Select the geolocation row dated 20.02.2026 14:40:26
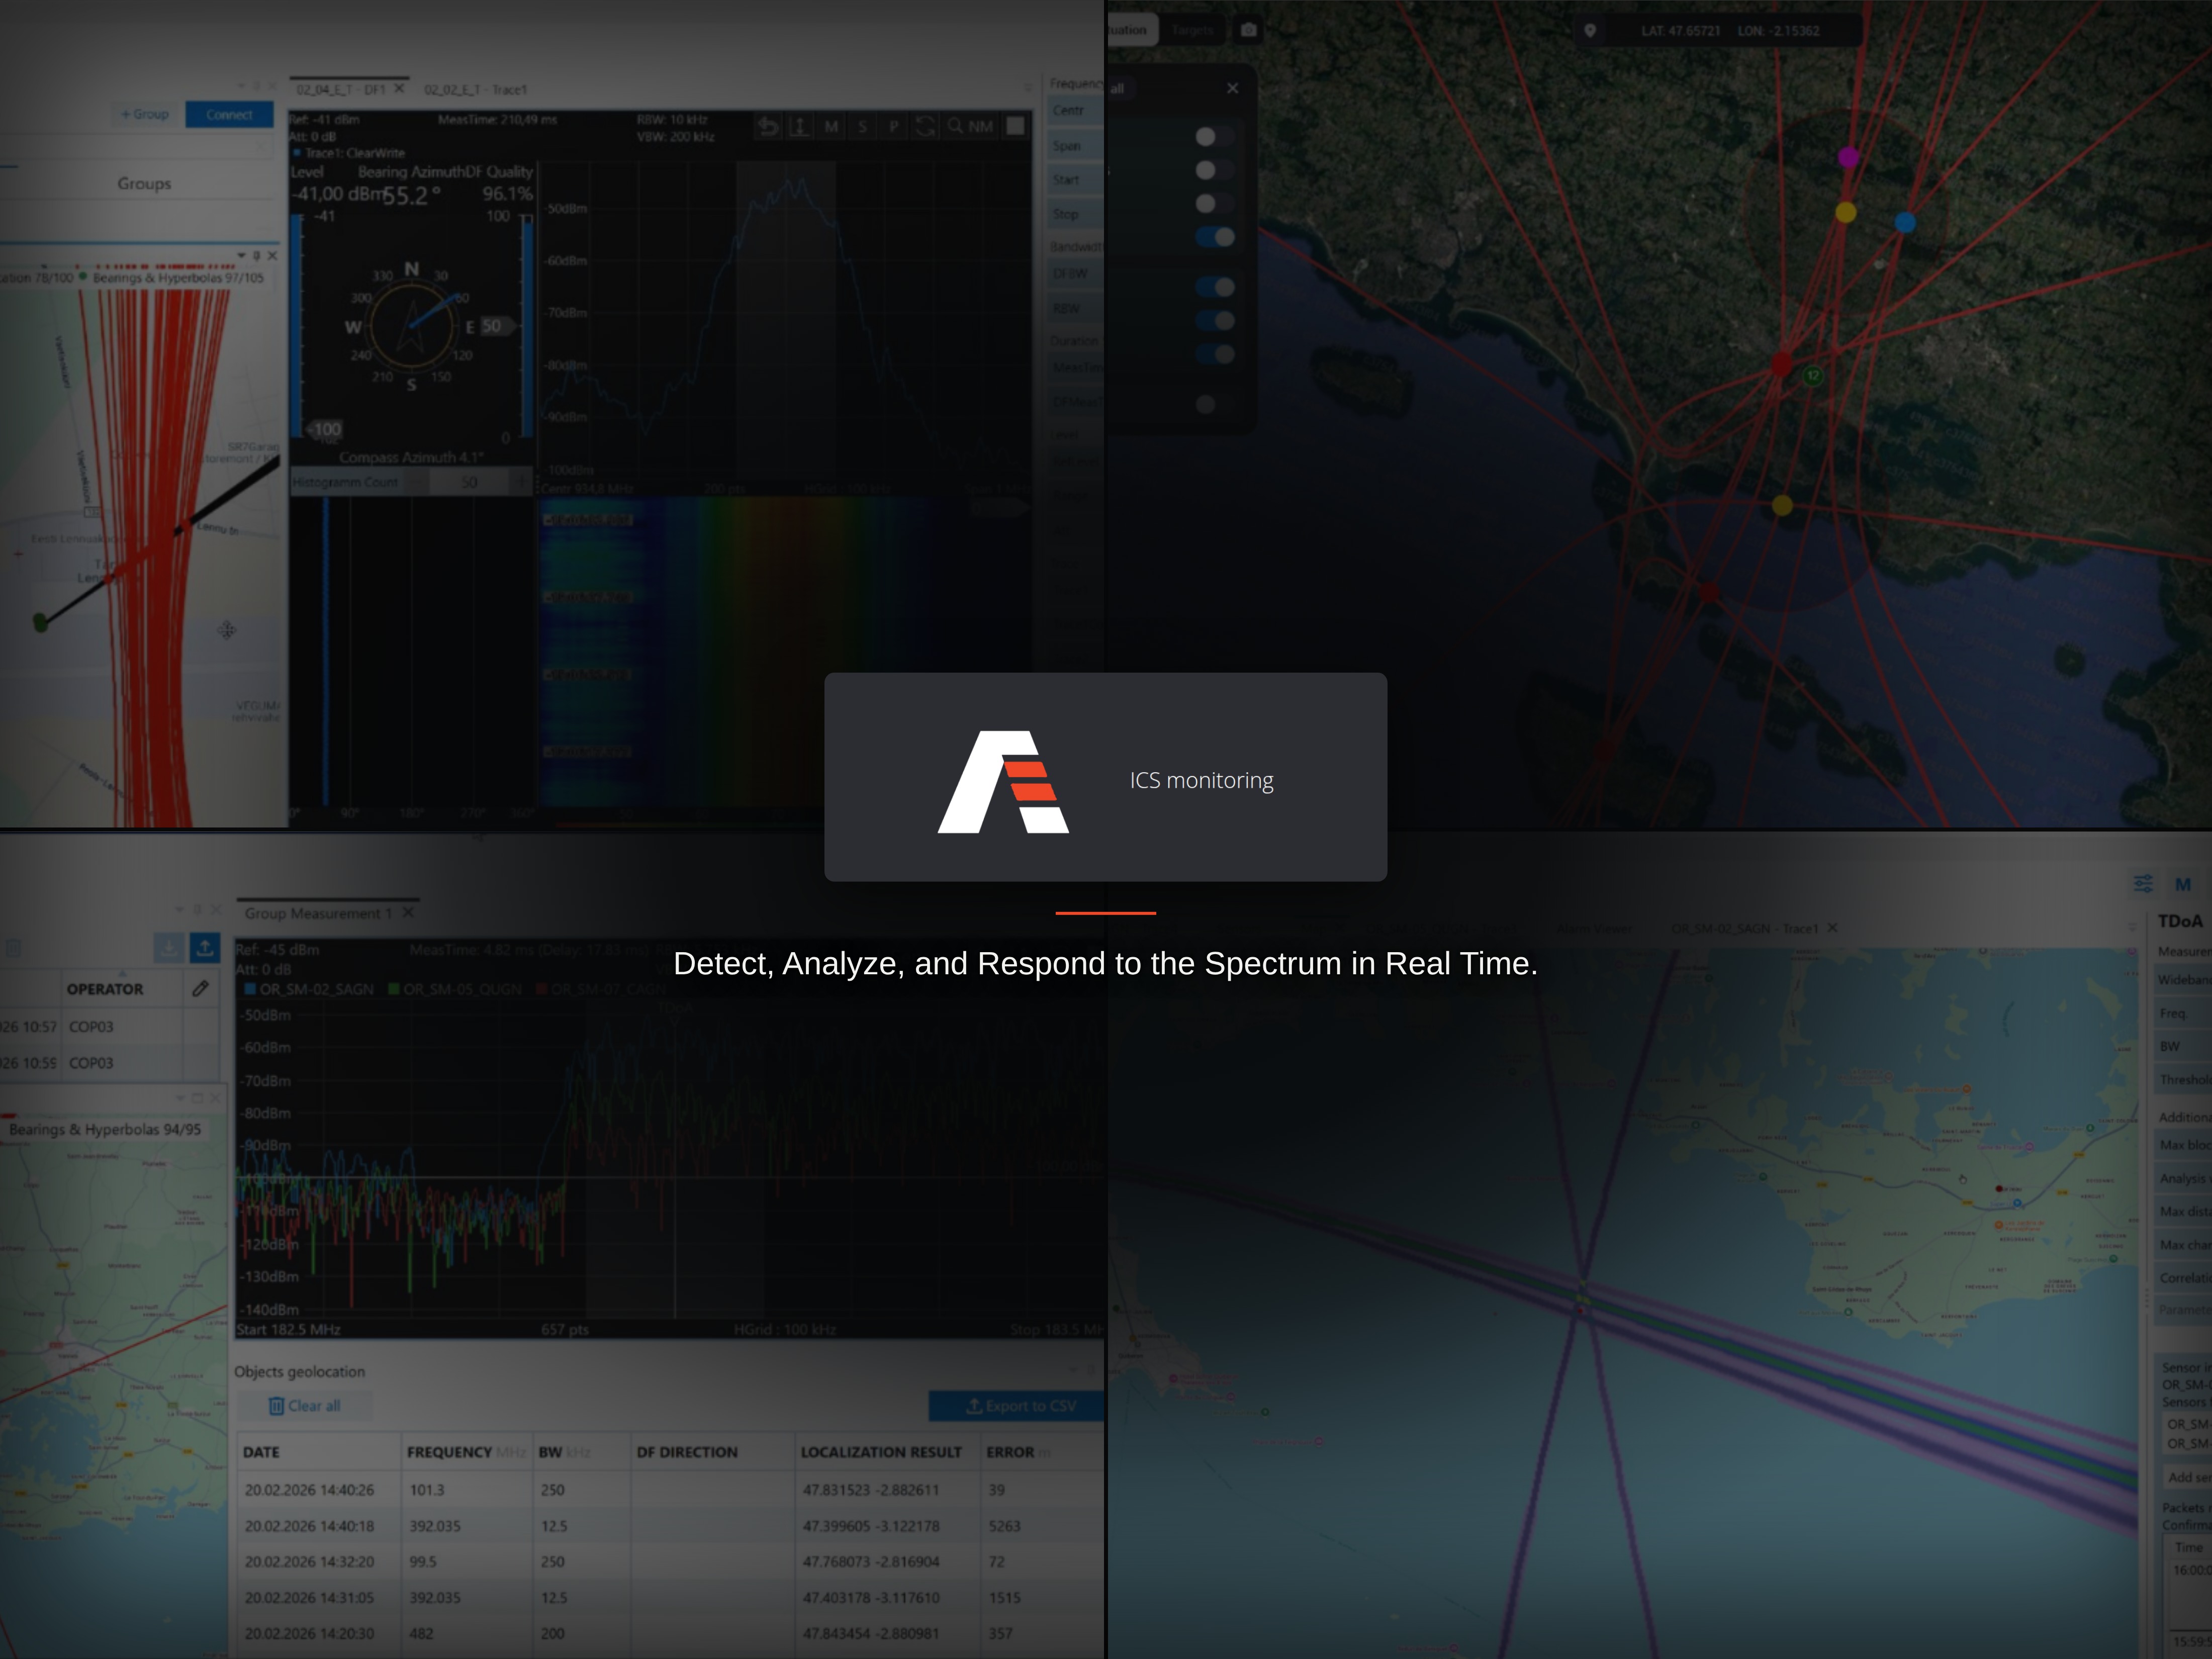This screenshot has width=2212, height=1659. click(x=670, y=1490)
